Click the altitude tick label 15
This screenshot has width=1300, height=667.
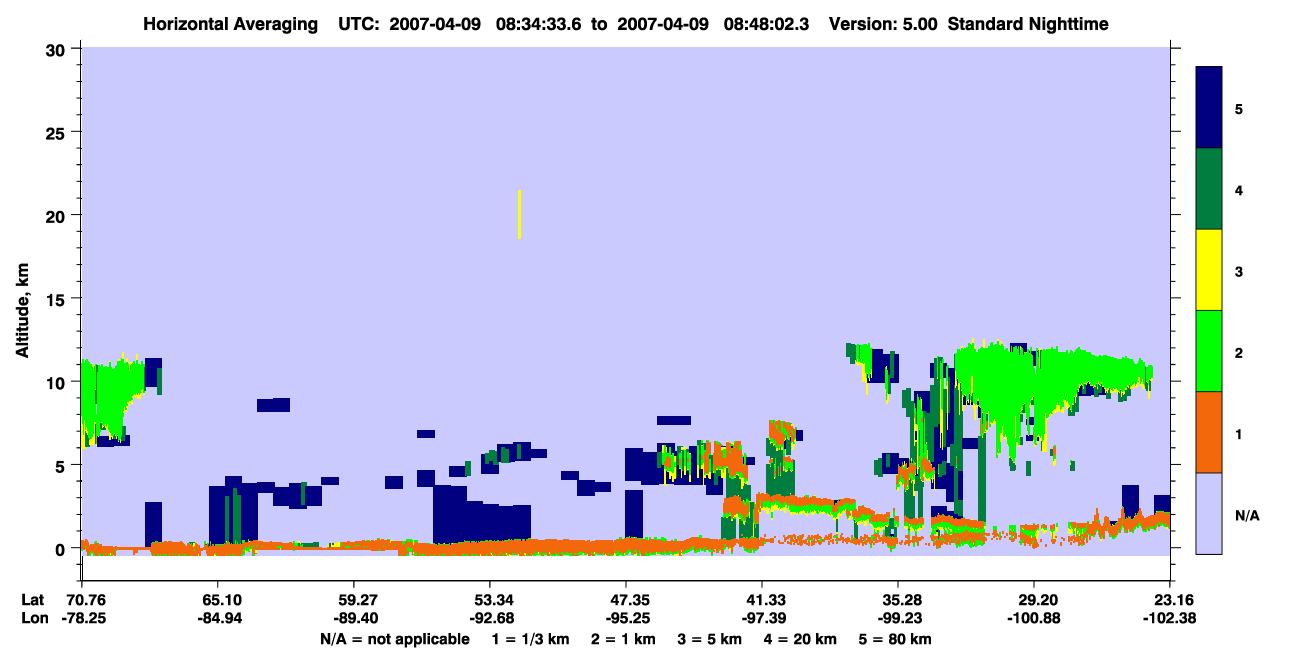(57, 299)
